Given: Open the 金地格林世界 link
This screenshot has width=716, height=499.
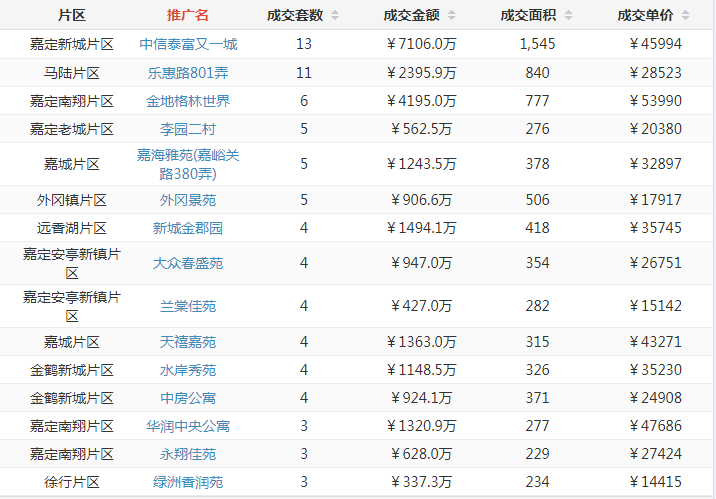Looking at the screenshot, I should coord(188,101).
